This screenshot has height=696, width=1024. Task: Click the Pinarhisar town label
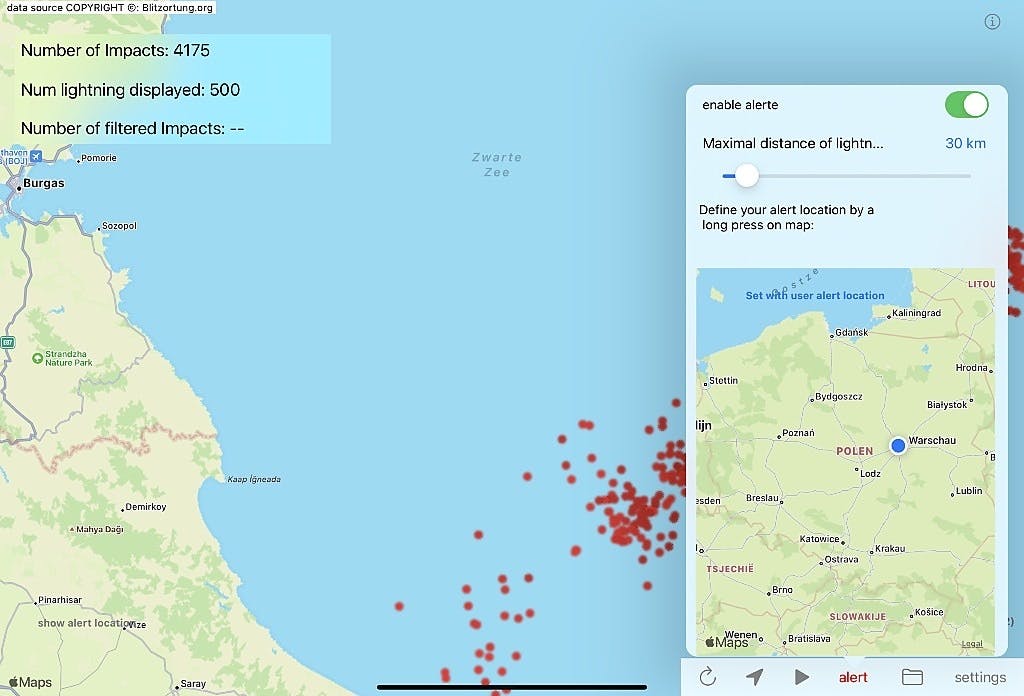point(60,599)
